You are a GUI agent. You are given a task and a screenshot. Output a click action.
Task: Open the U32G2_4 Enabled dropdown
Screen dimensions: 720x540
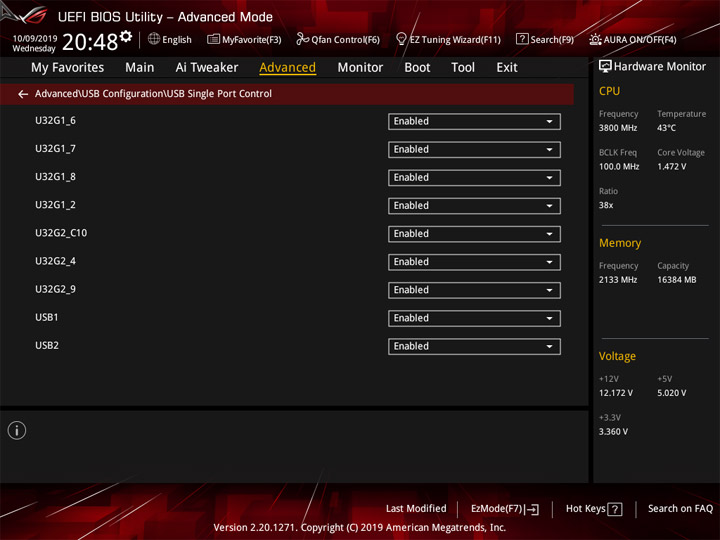pos(474,262)
